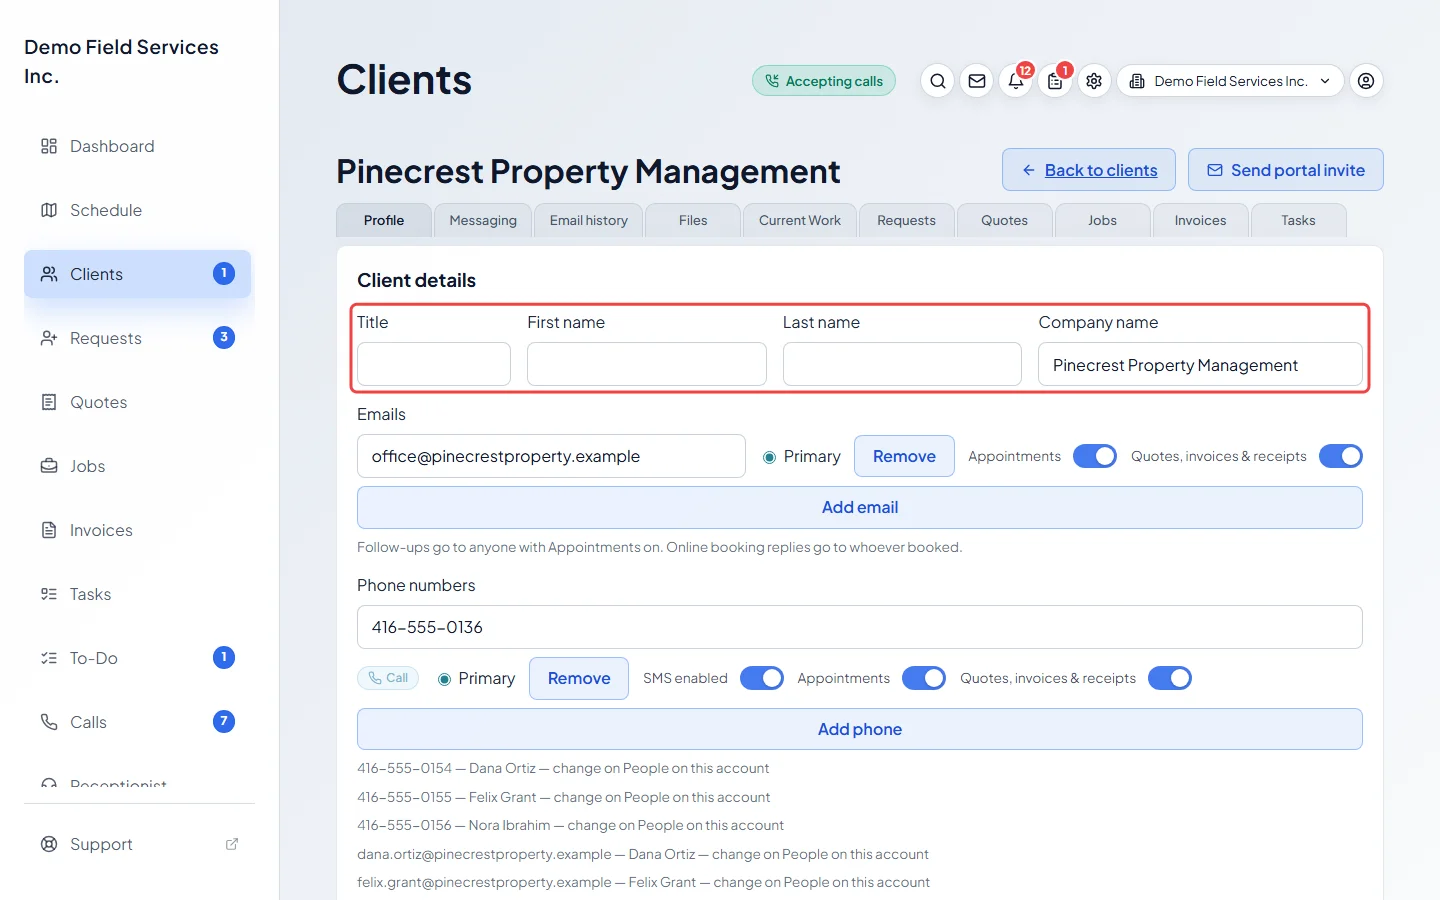This screenshot has height=900, width=1440.
Task: Focus the Title input field
Action: [x=434, y=364]
